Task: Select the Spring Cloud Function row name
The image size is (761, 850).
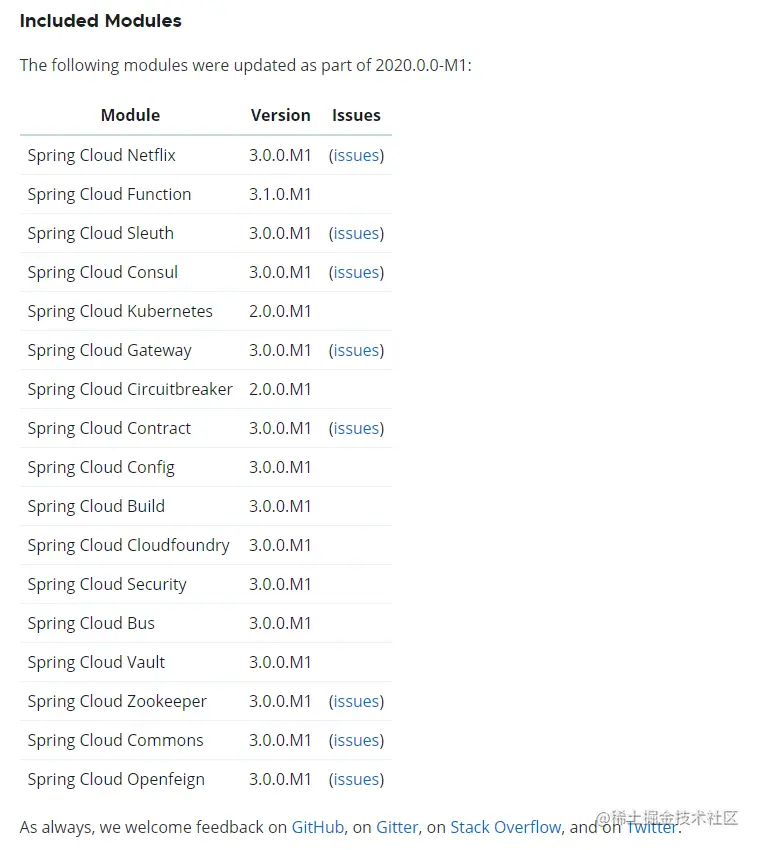Action: (109, 194)
